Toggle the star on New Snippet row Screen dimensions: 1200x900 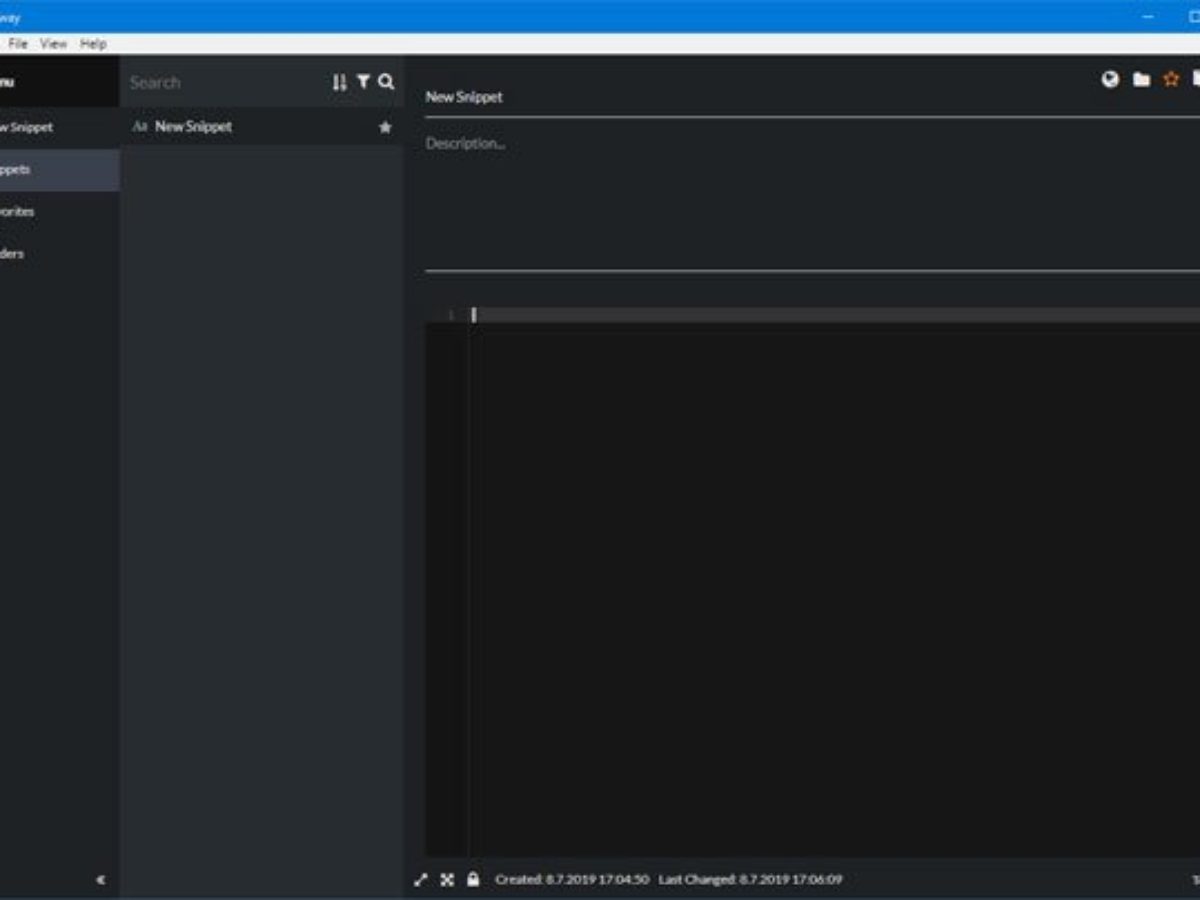(385, 127)
